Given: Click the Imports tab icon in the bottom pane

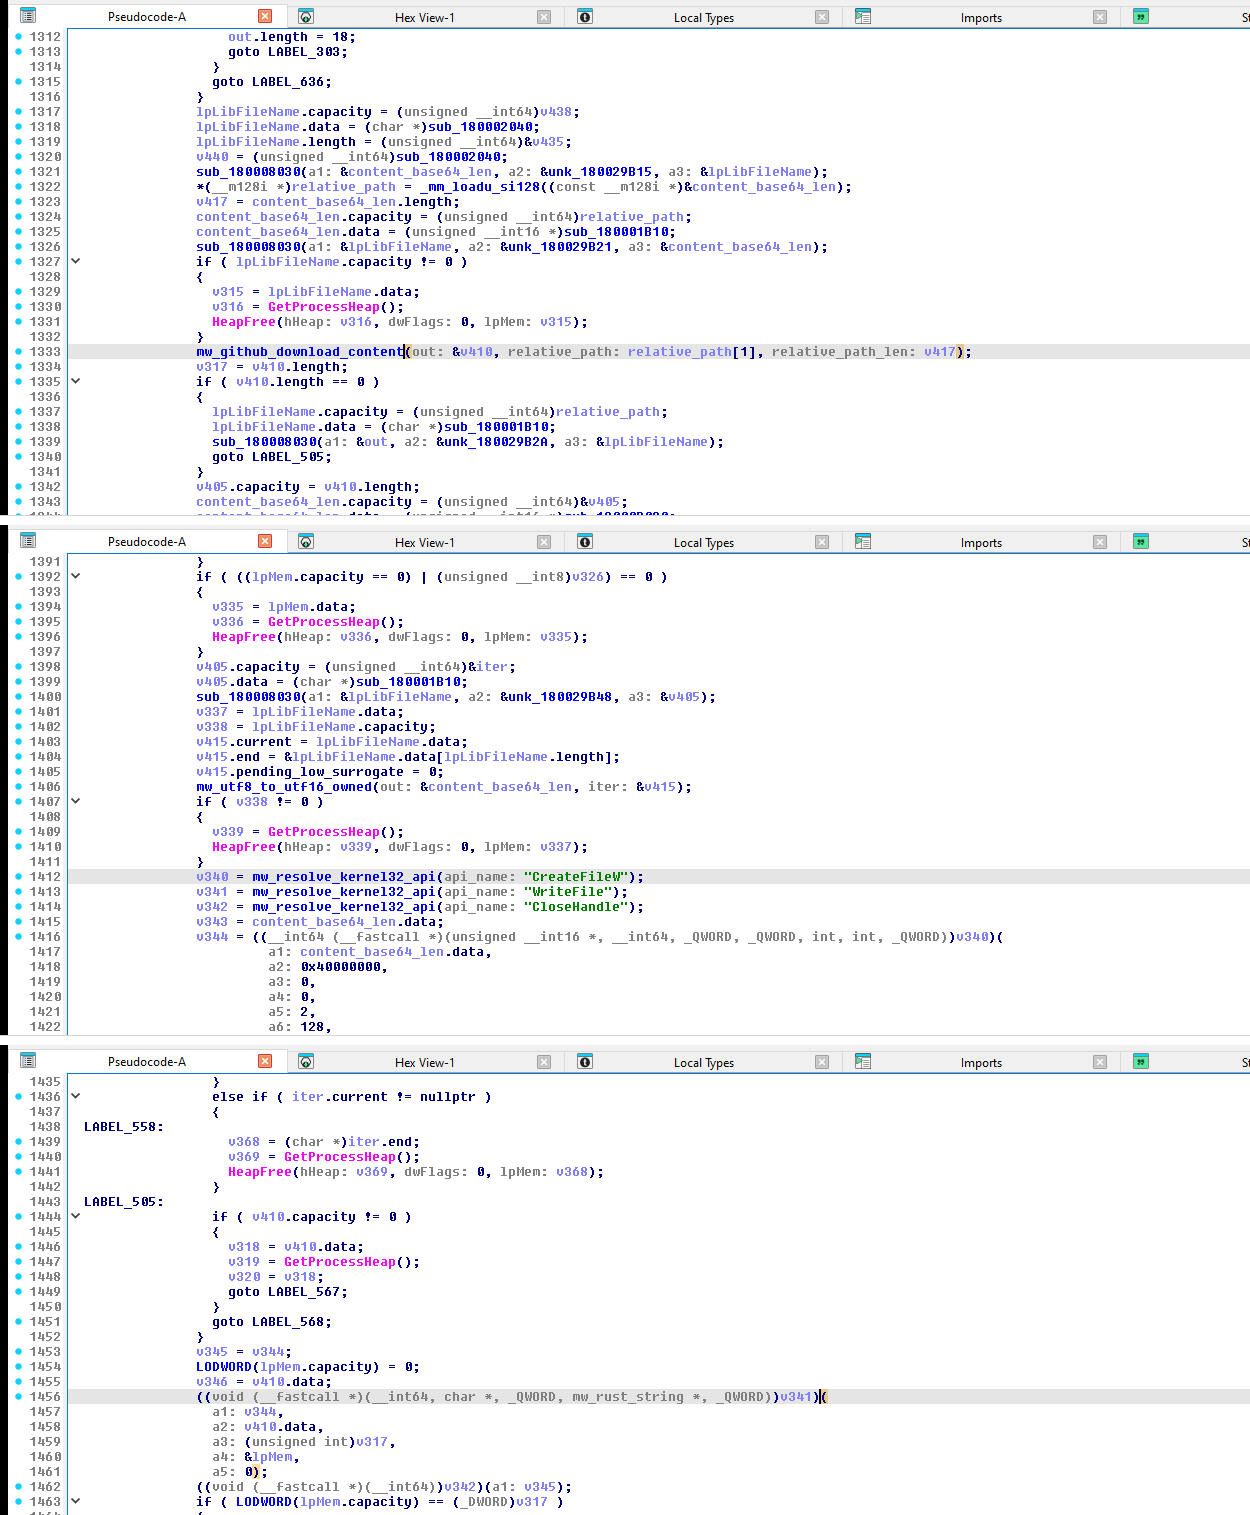Looking at the screenshot, I should 863,1061.
